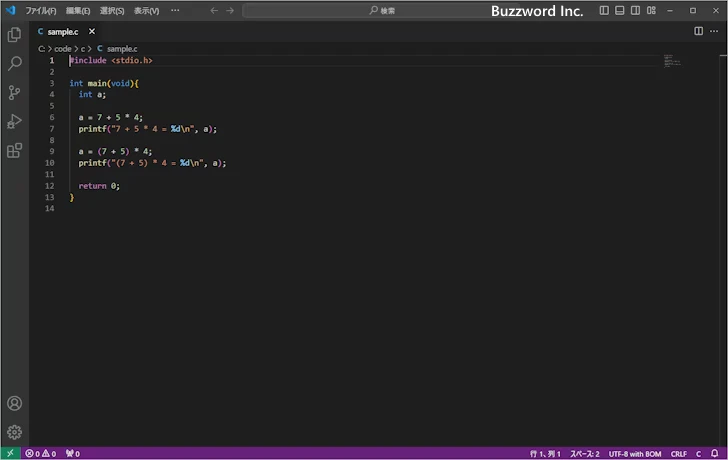Click the notifications bell in status bar
The width and height of the screenshot is (728, 460).
[717, 453]
